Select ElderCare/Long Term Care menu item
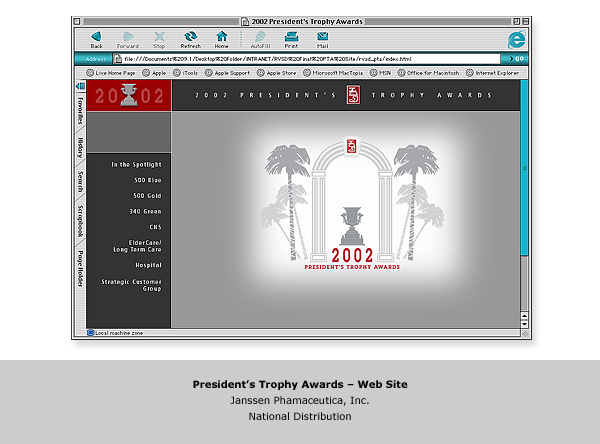This screenshot has height=444, width=600. [137, 246]
